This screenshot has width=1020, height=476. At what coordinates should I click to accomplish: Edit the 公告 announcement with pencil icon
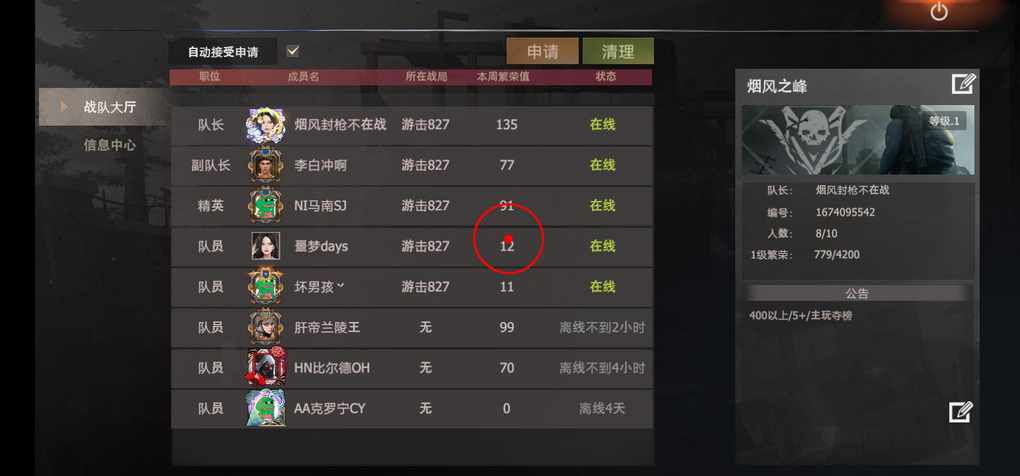coord(961,412)
